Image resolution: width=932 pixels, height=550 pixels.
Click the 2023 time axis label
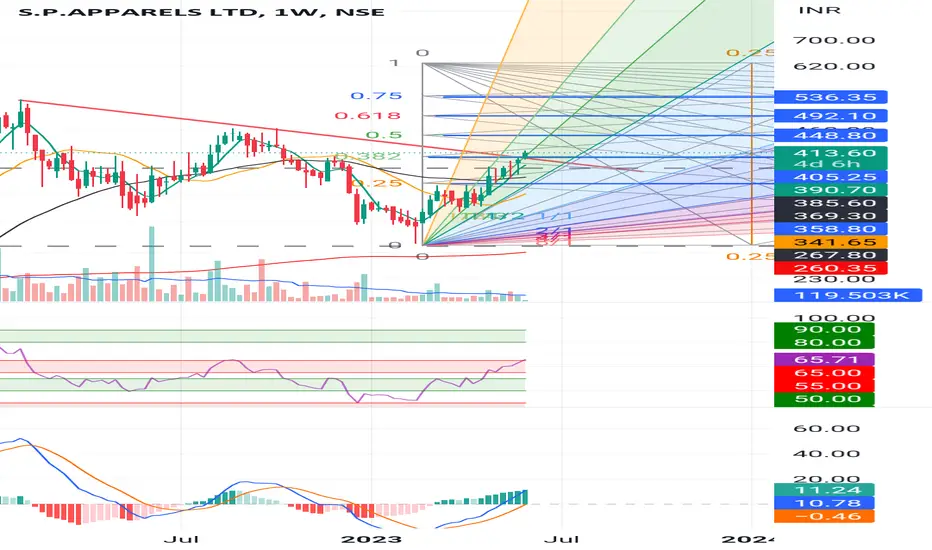[x=371, y=539]
